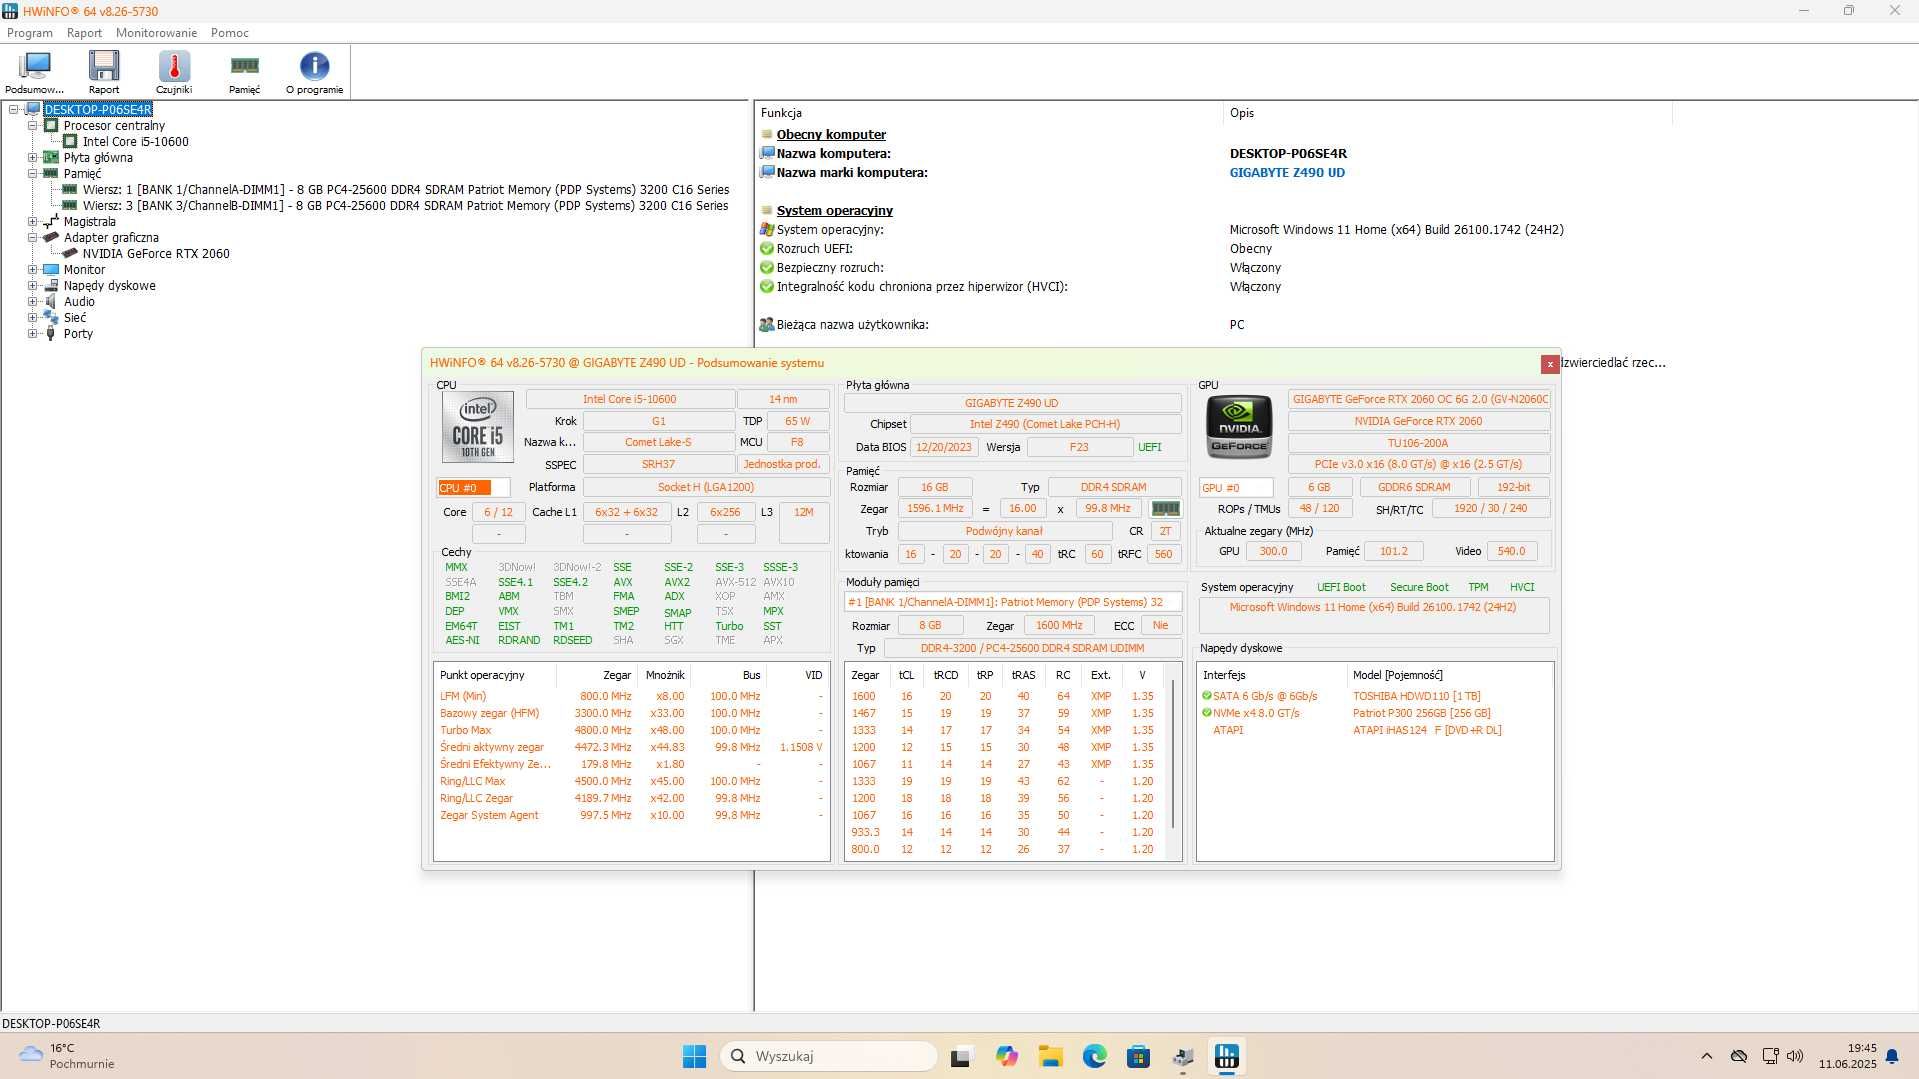1919x1079 pixels.
Task: Open the Raport menu
Action: coord(84,33)
